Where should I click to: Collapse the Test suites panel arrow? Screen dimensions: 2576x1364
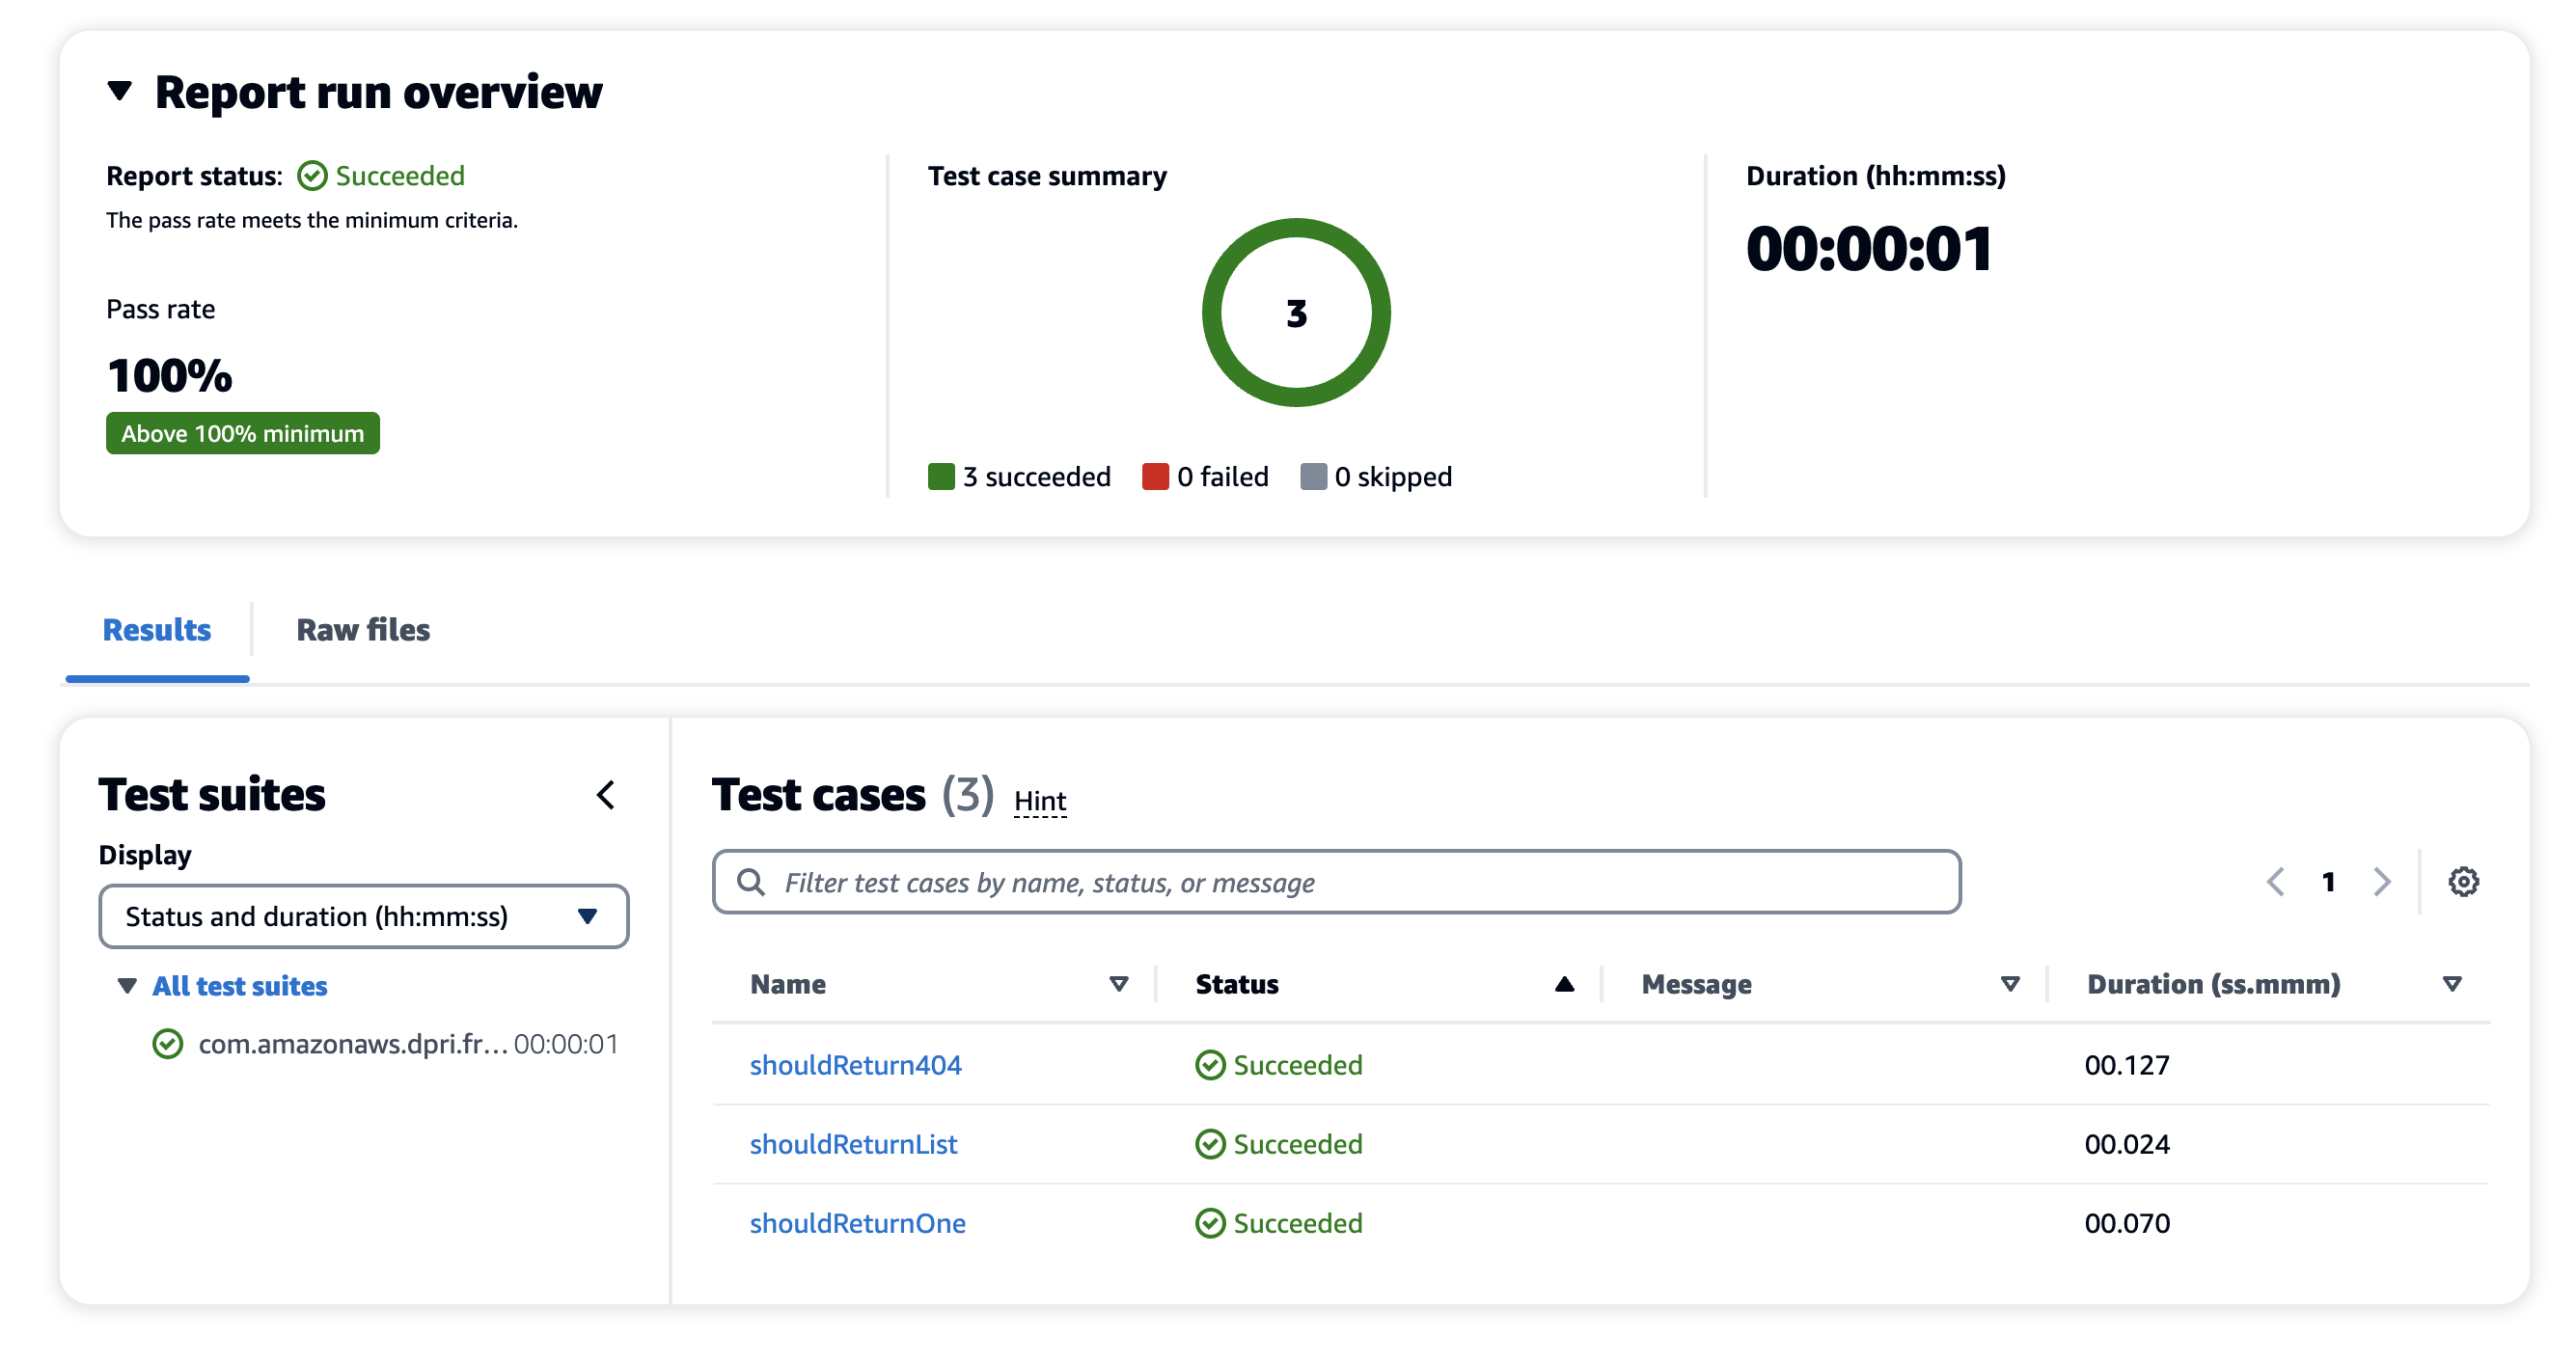pos(606,795)
